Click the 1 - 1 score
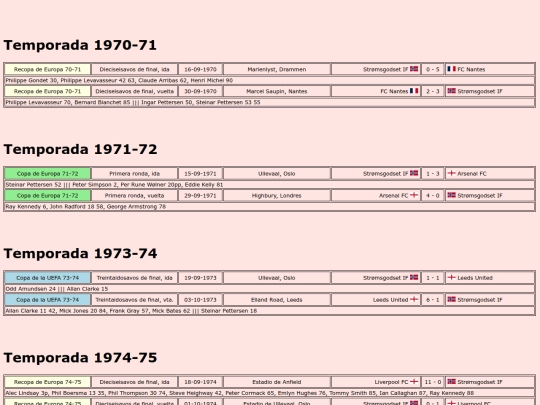The height and width of the screenshot is (405, 540). pyautogui.click(x=433, y=278)
